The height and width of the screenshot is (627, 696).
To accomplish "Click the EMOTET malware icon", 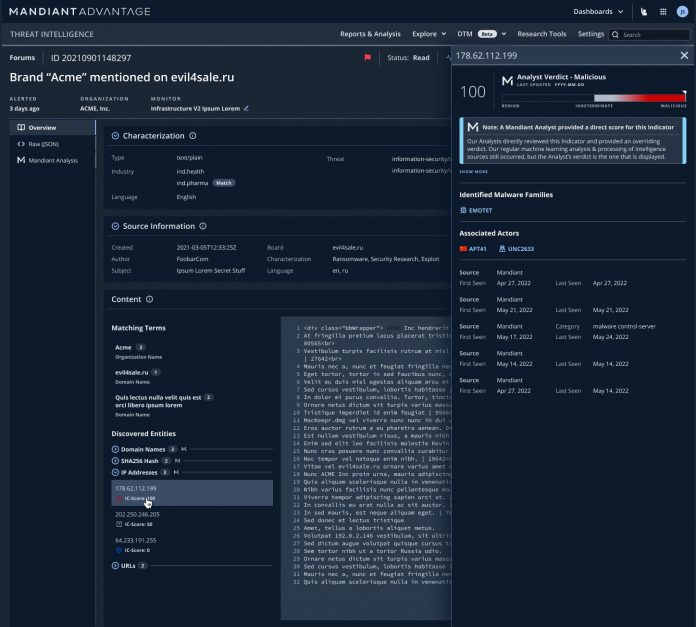I will pos(463,210).
